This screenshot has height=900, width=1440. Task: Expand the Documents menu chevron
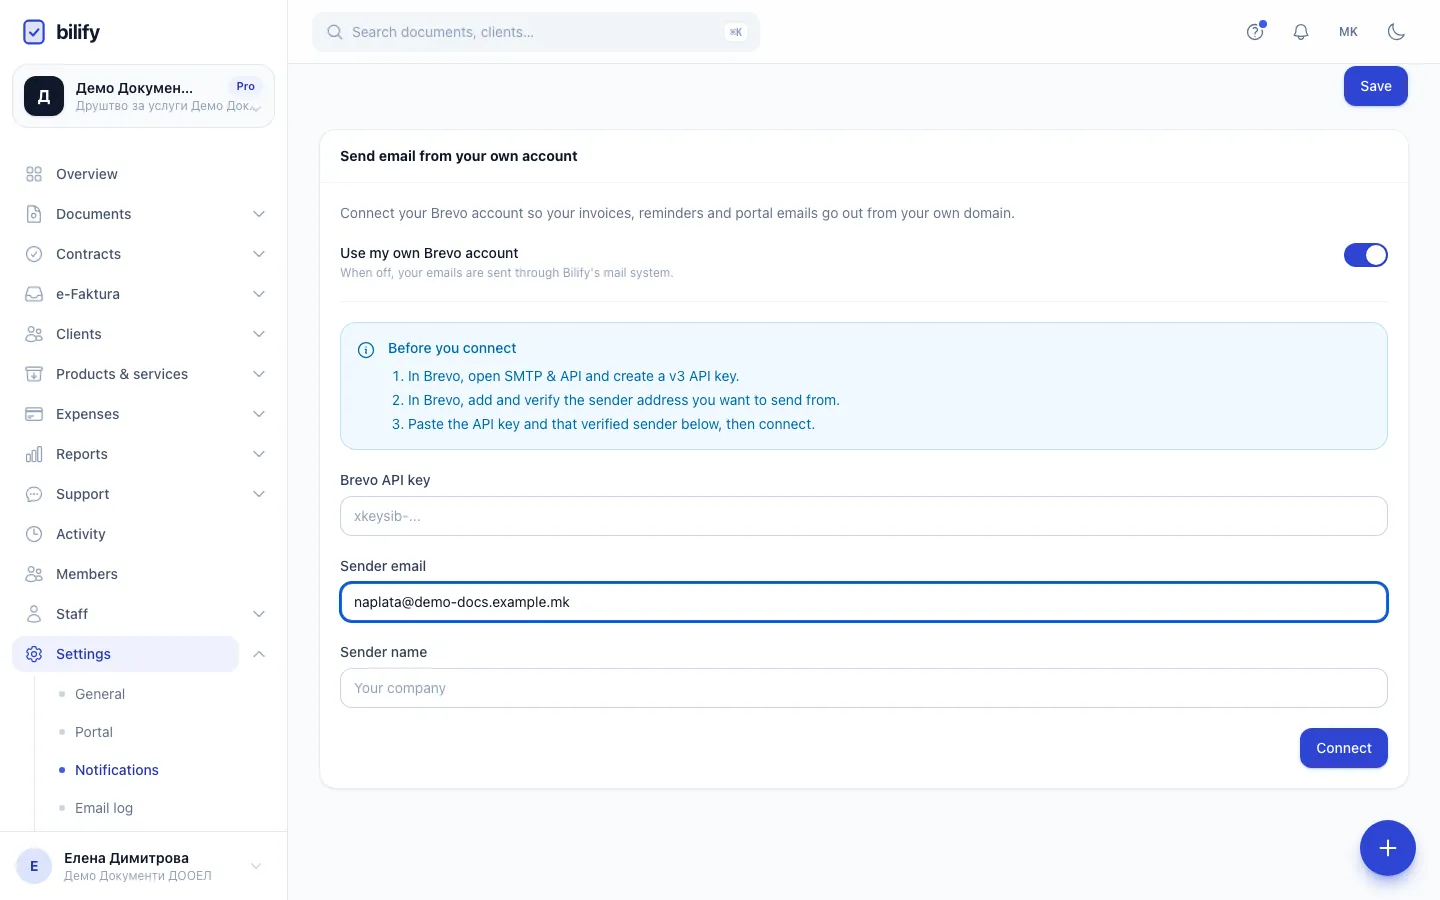pos(259,214)
